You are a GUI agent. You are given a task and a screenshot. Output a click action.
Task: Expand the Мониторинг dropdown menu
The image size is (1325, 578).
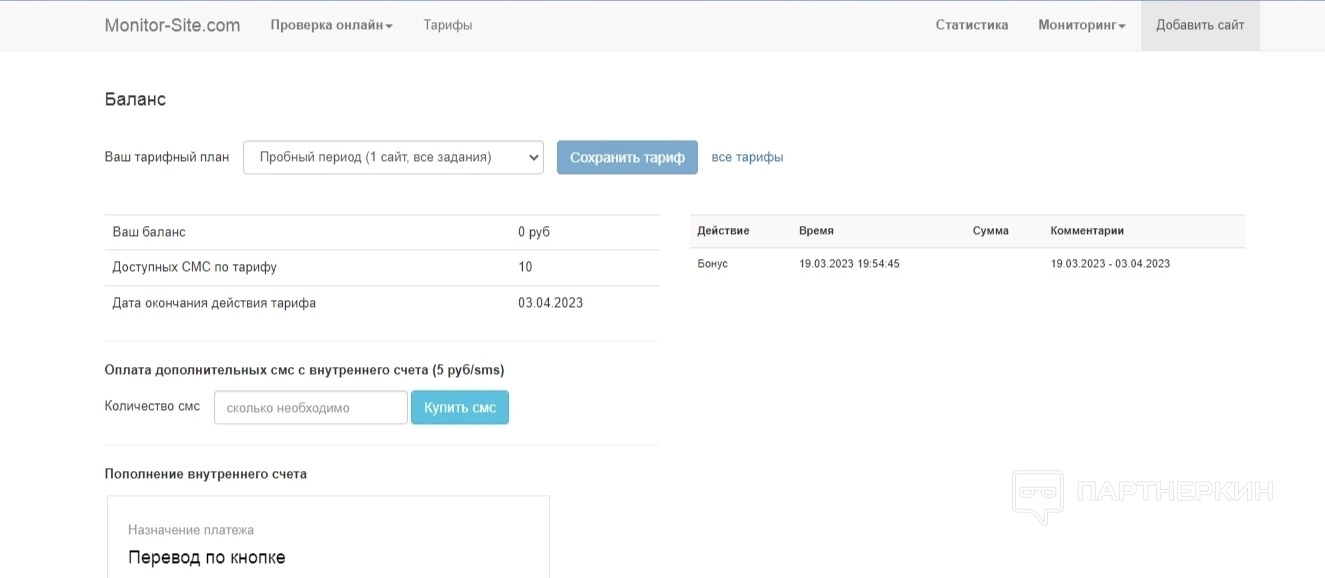tap(1081, 25)
